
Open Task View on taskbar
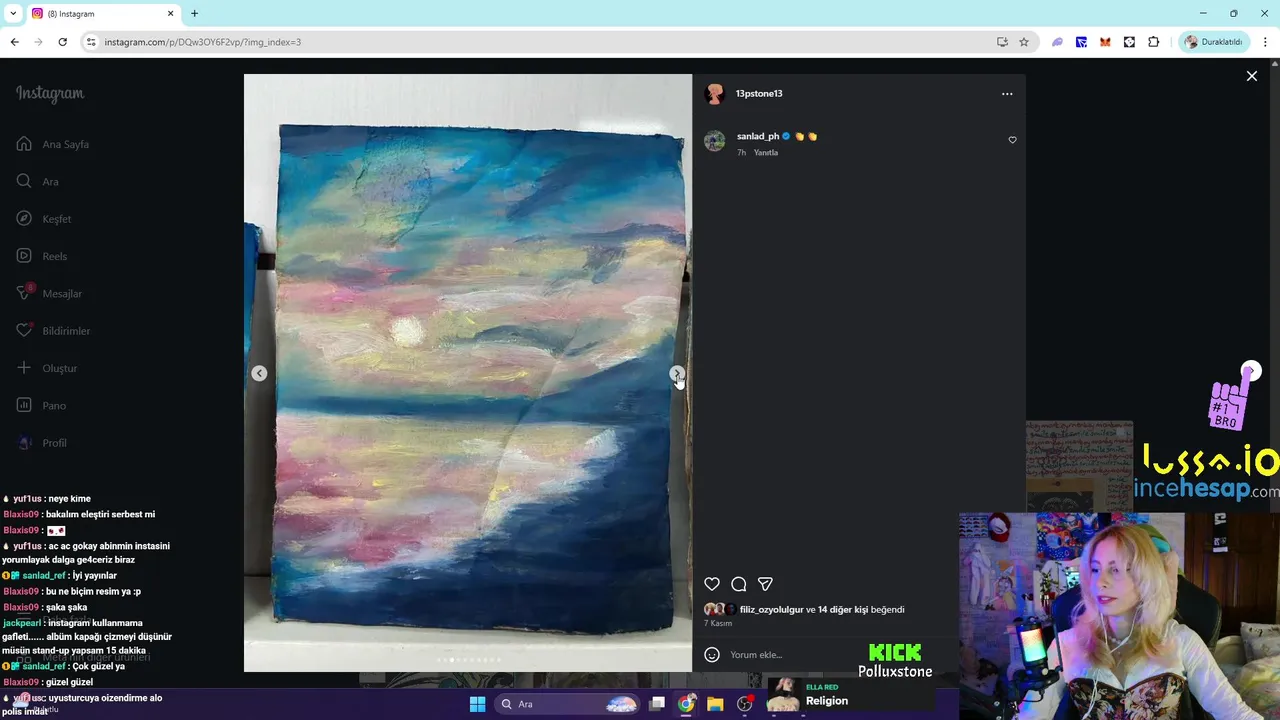tap(657, 704)
